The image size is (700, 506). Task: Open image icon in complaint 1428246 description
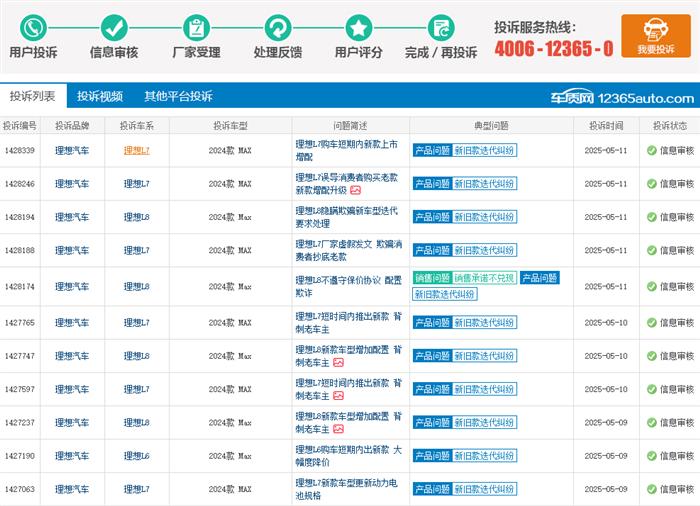coord(355,190)
